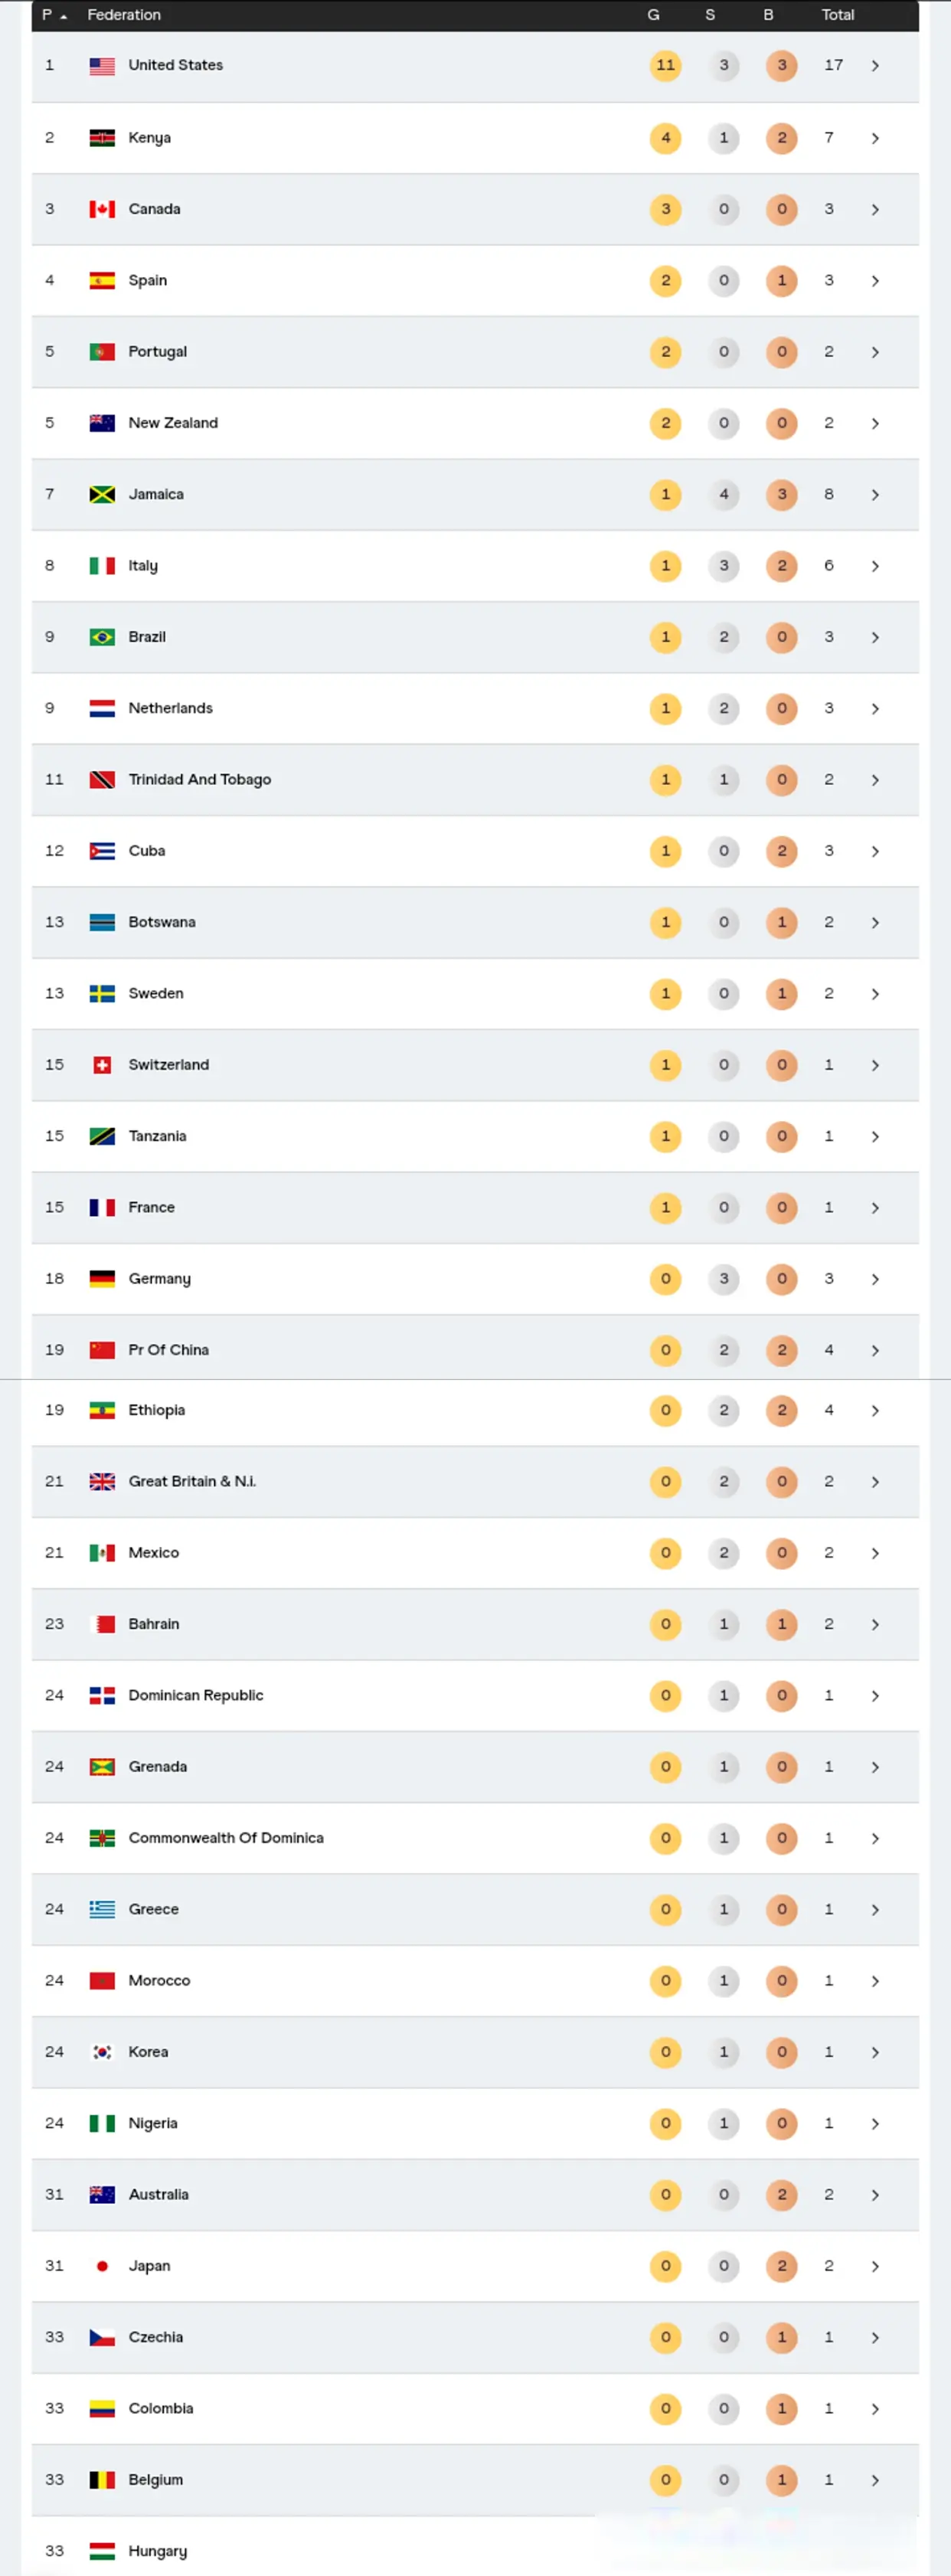Click the Japan flag icon
This screenshot has width=951, height=2576.
(x=102, y=2266)
